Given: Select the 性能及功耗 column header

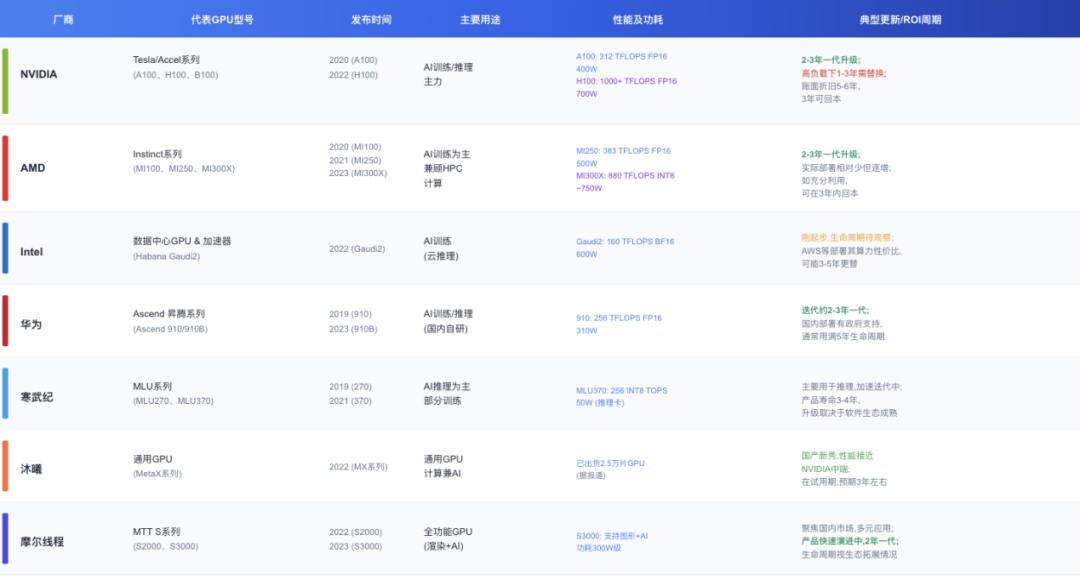Looking at the screenshot, I should (637, 19).
